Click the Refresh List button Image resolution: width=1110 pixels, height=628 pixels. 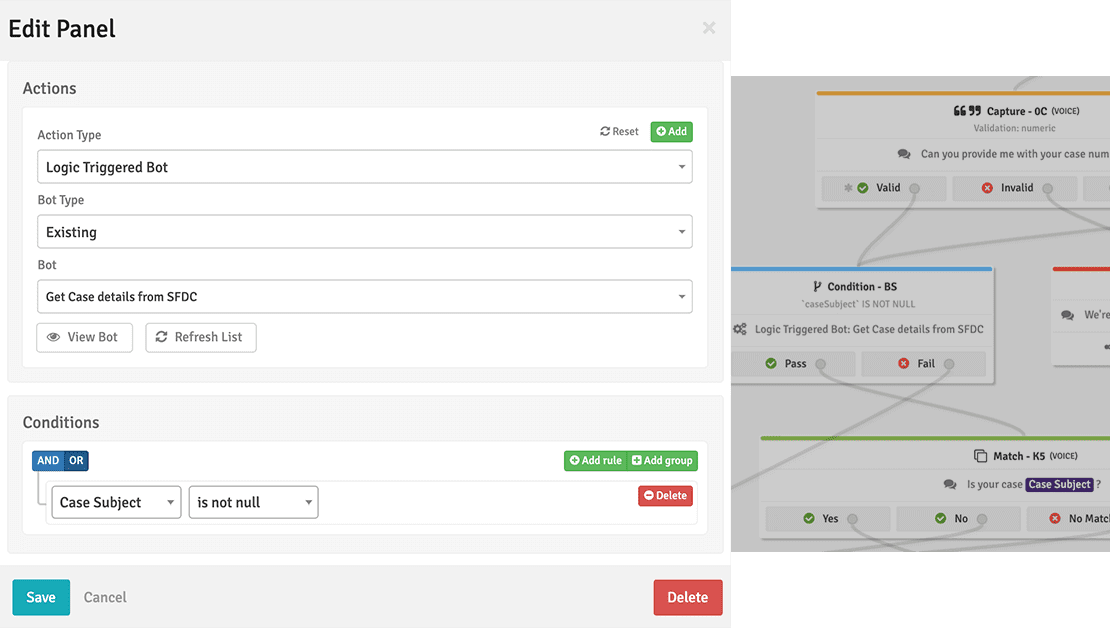pyautogui.click(x=201, y=338)
